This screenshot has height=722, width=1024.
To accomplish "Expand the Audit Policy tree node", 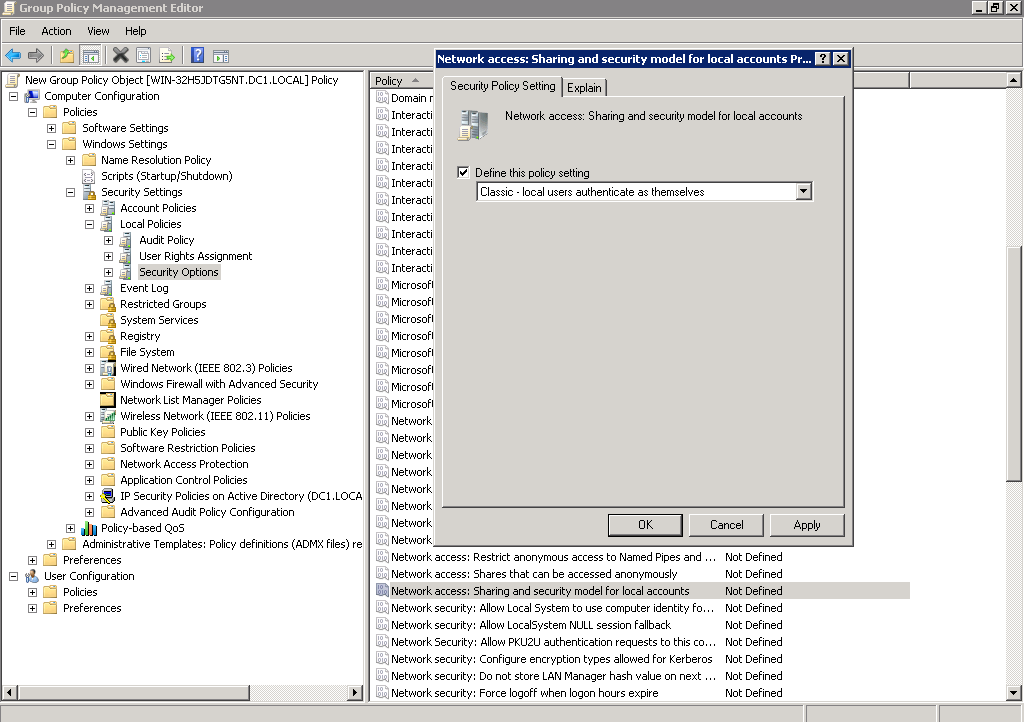I will (108, 240).
